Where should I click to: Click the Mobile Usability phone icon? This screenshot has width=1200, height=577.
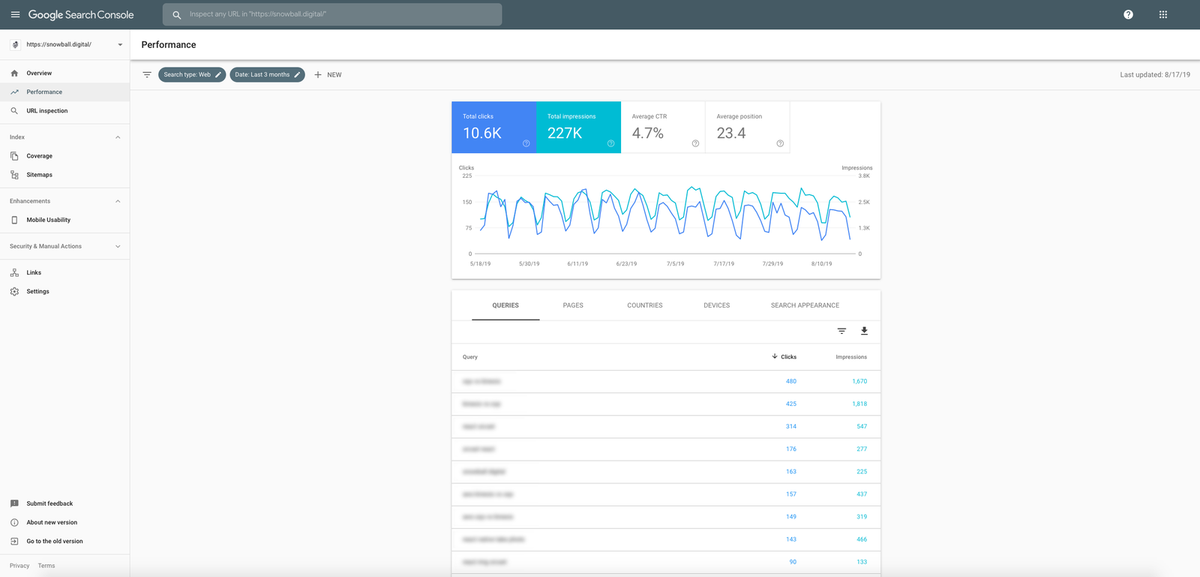[x=14, y=220]
